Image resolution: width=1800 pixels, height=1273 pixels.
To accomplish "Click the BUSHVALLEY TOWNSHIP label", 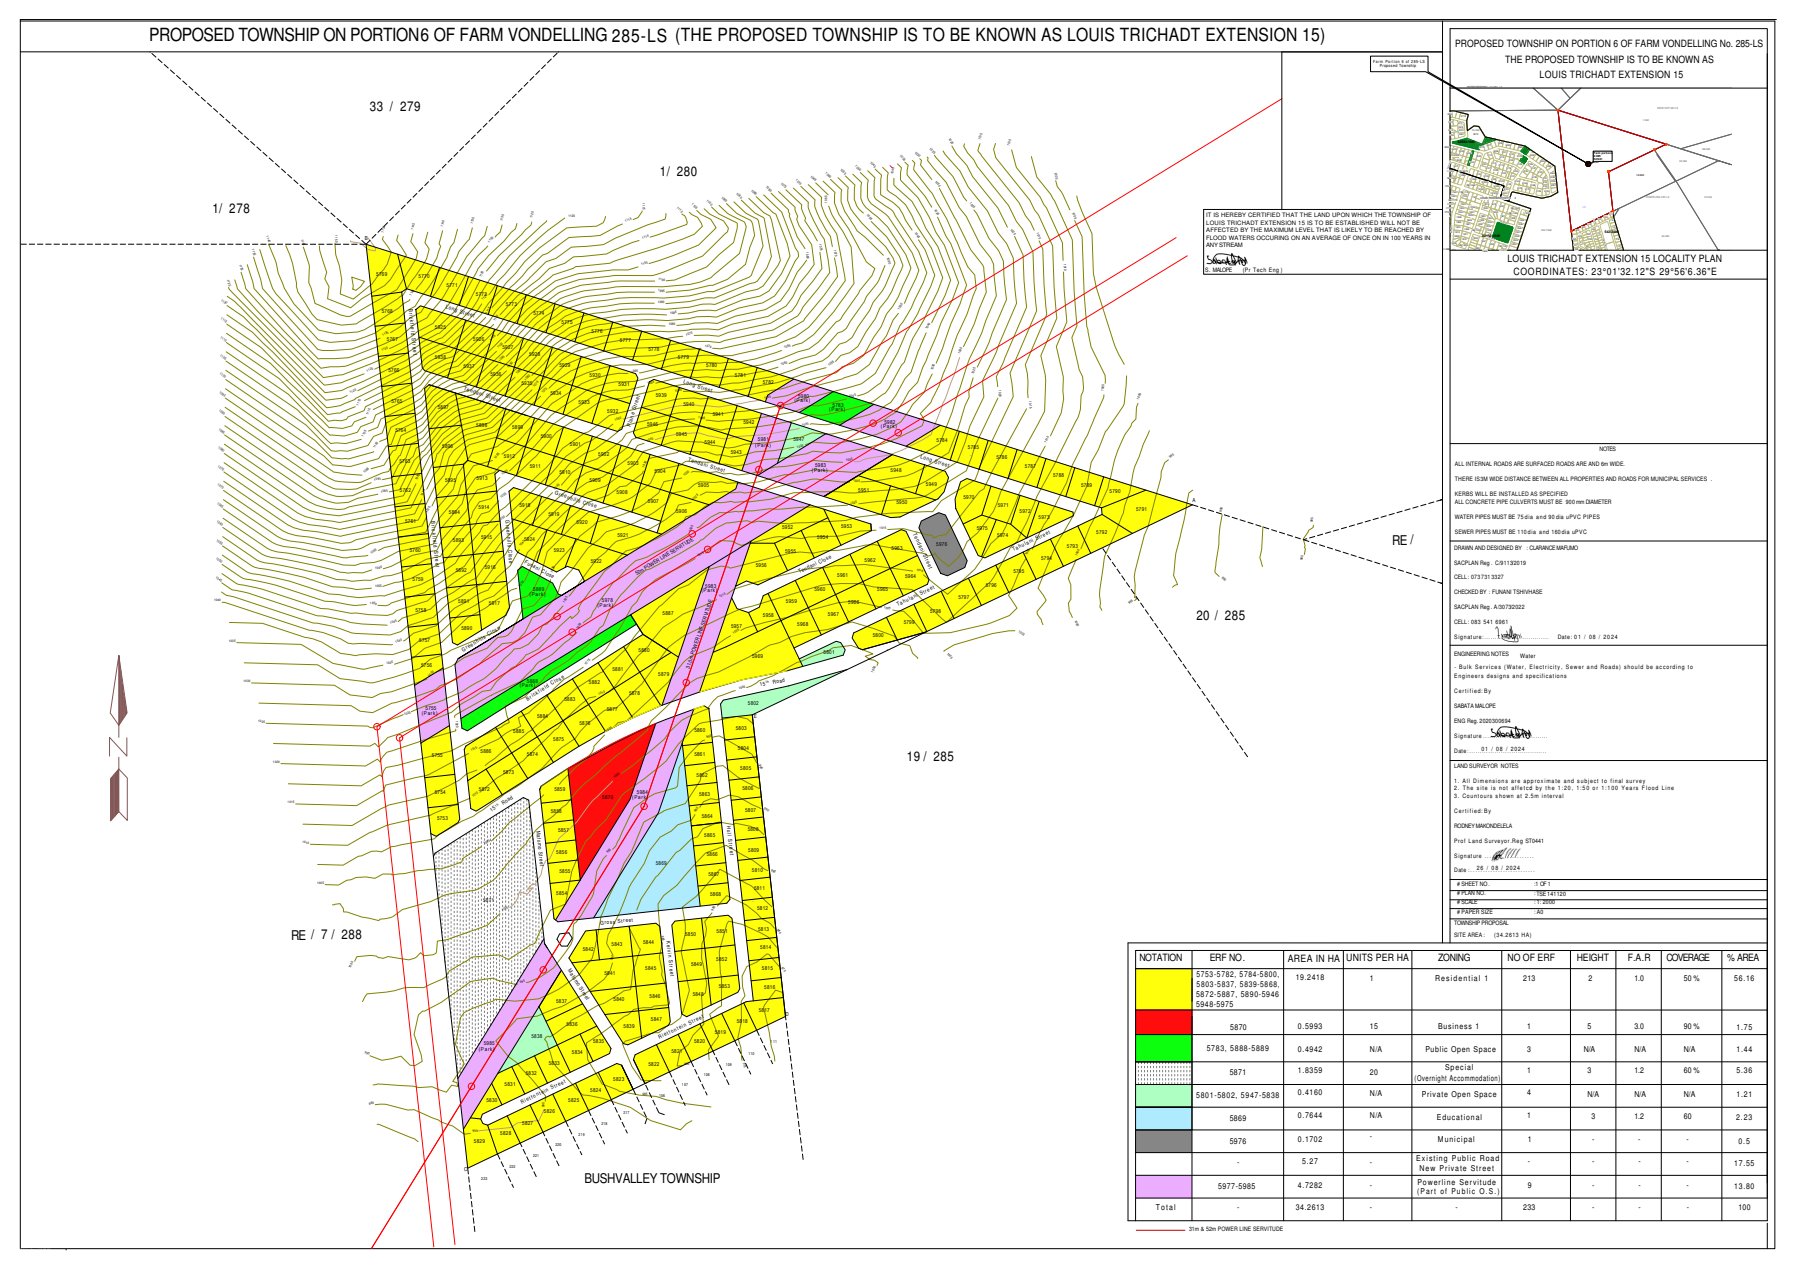I will [x=652, y=1179].
